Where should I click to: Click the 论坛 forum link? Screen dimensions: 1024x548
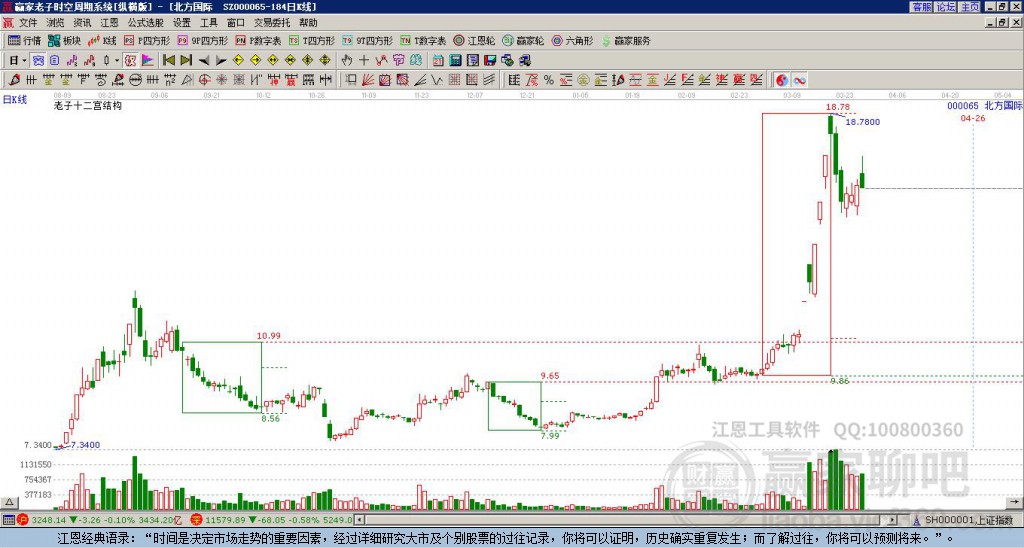point(946,7)
